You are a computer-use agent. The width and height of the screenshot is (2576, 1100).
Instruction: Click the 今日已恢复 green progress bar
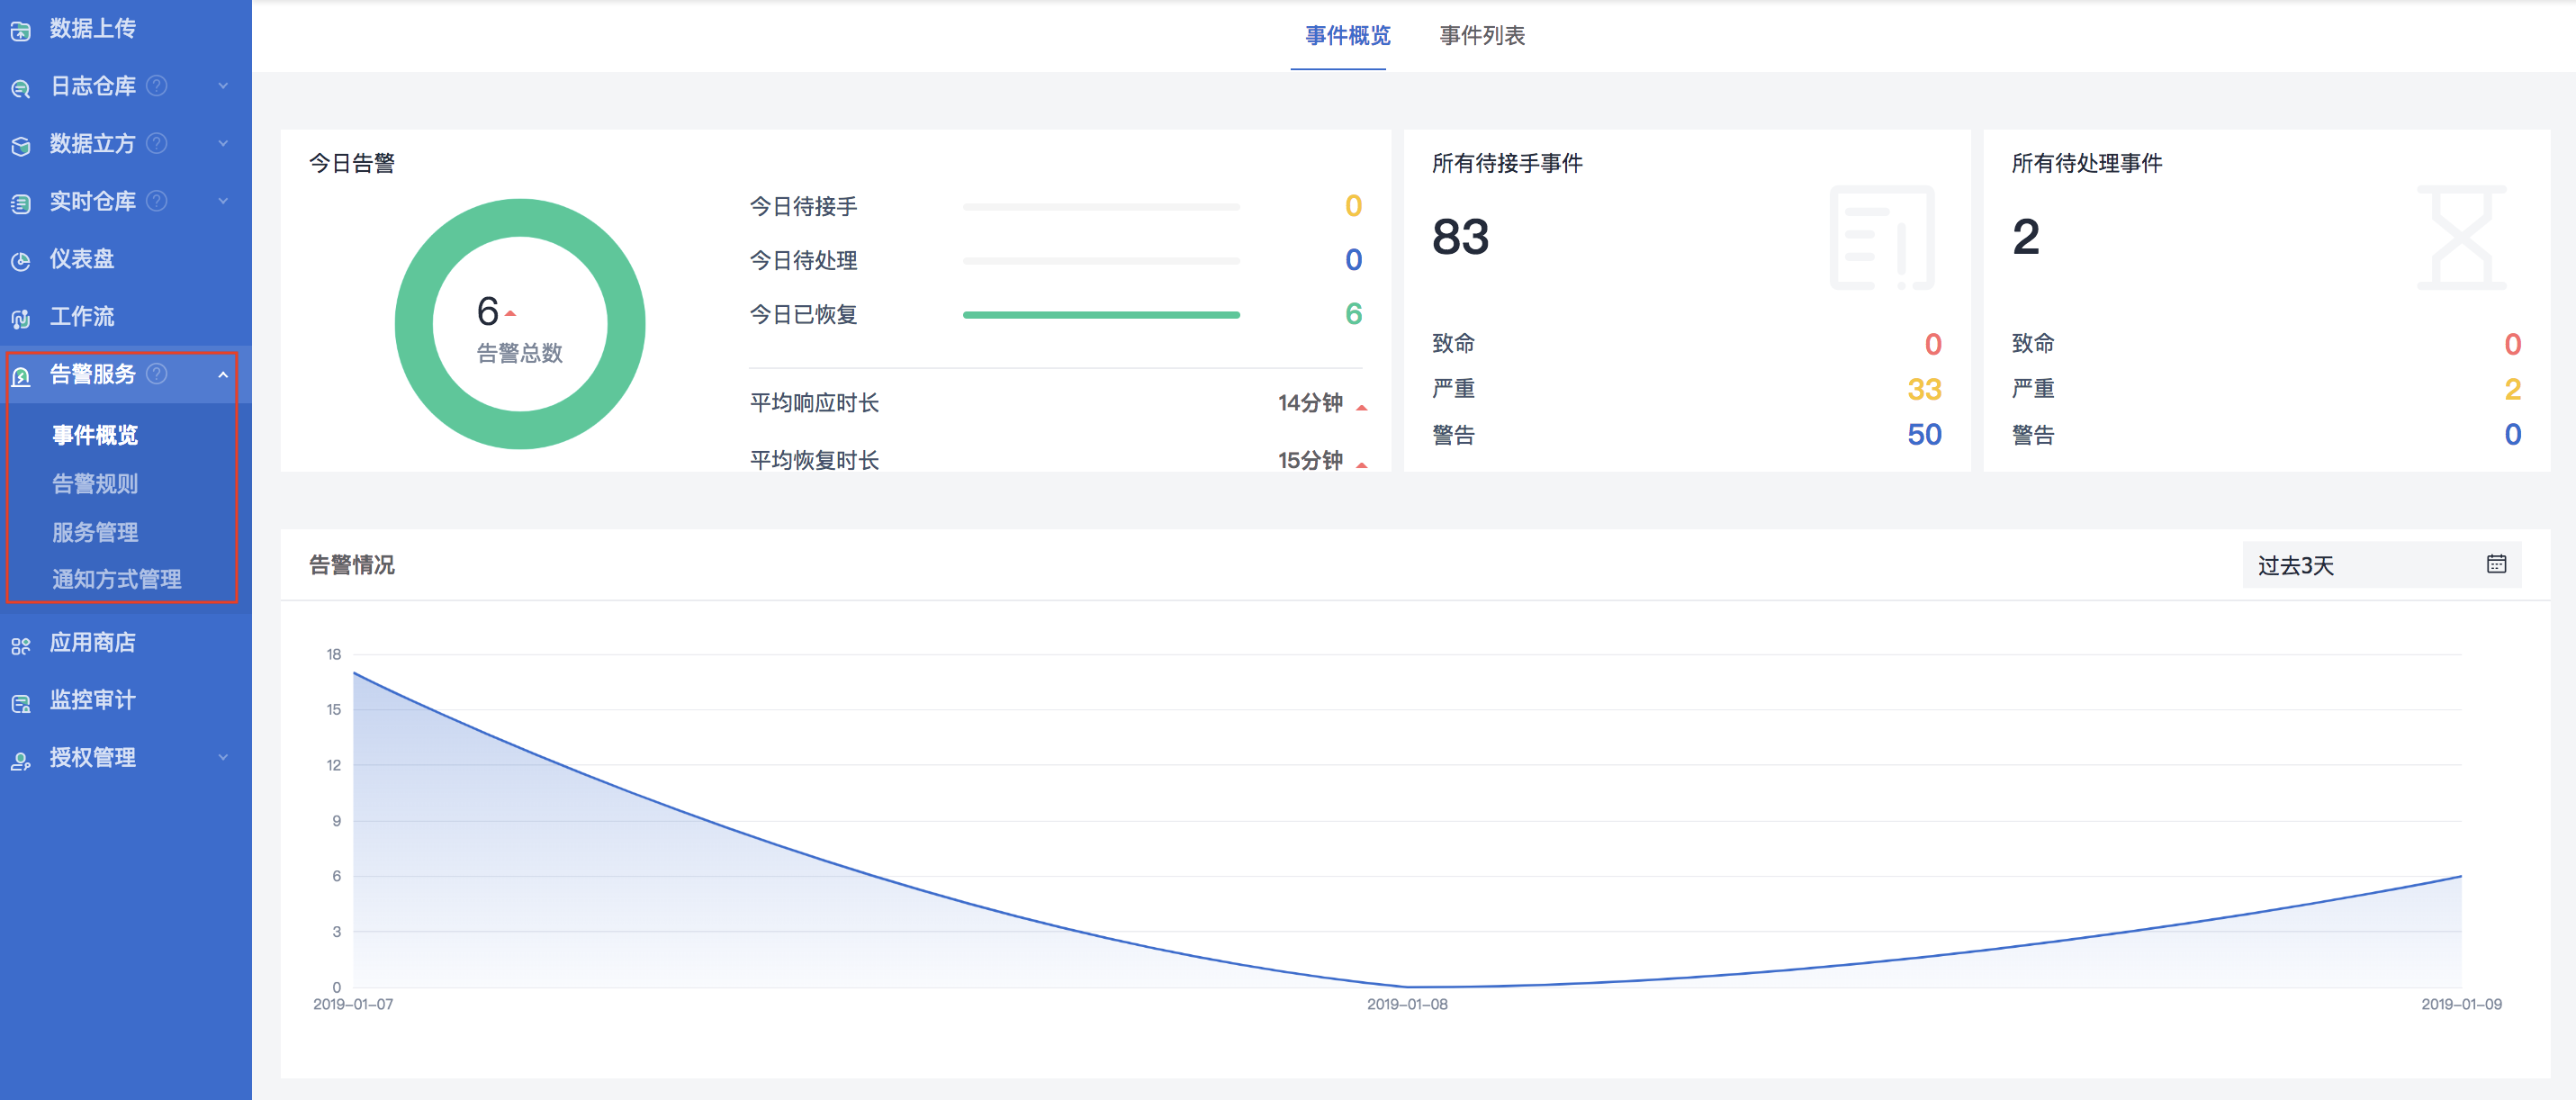point(1101,314)
